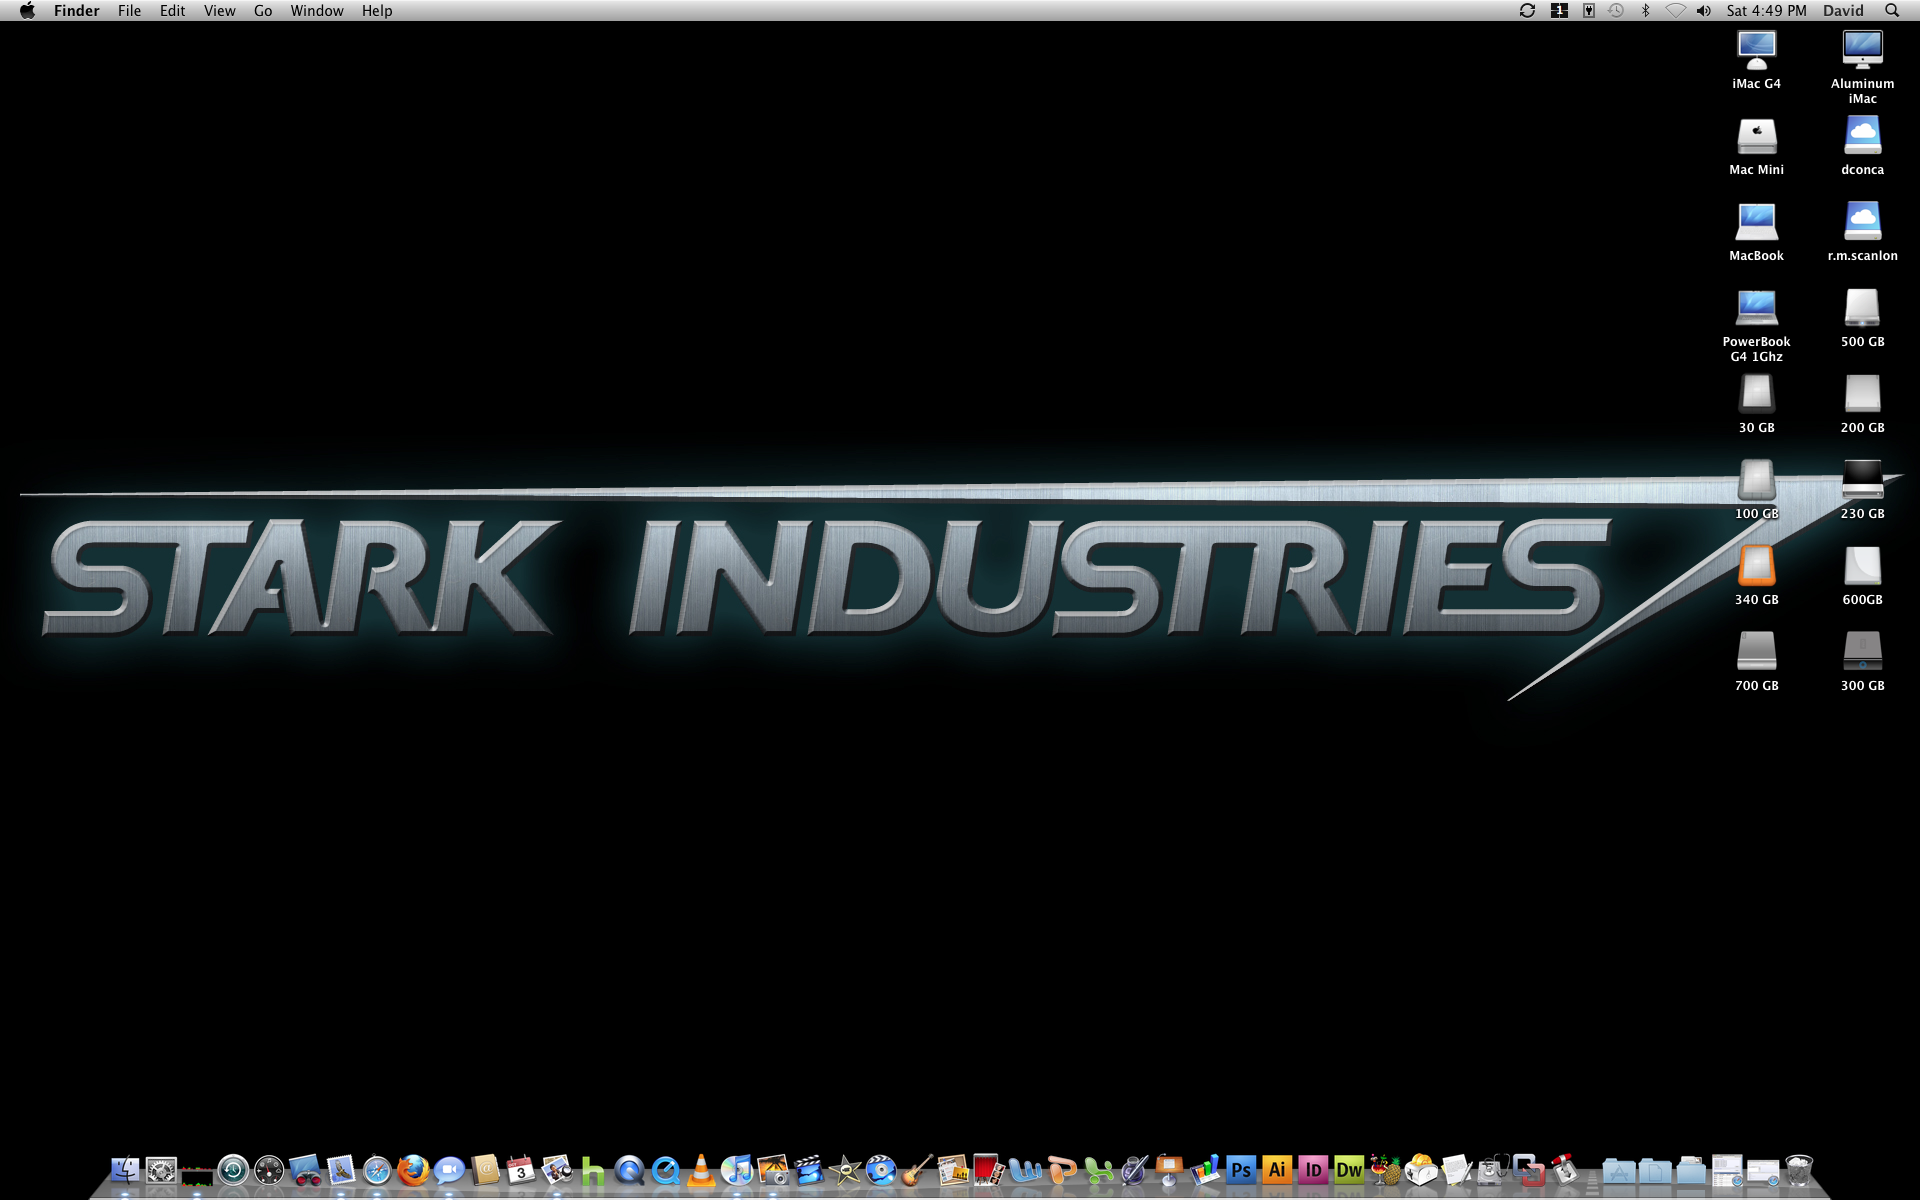Image resolution: width=1920 pixels, height=1200 pixels.
Task: Open Spotlight search magnifier
Action: [x=1892, y=10]
